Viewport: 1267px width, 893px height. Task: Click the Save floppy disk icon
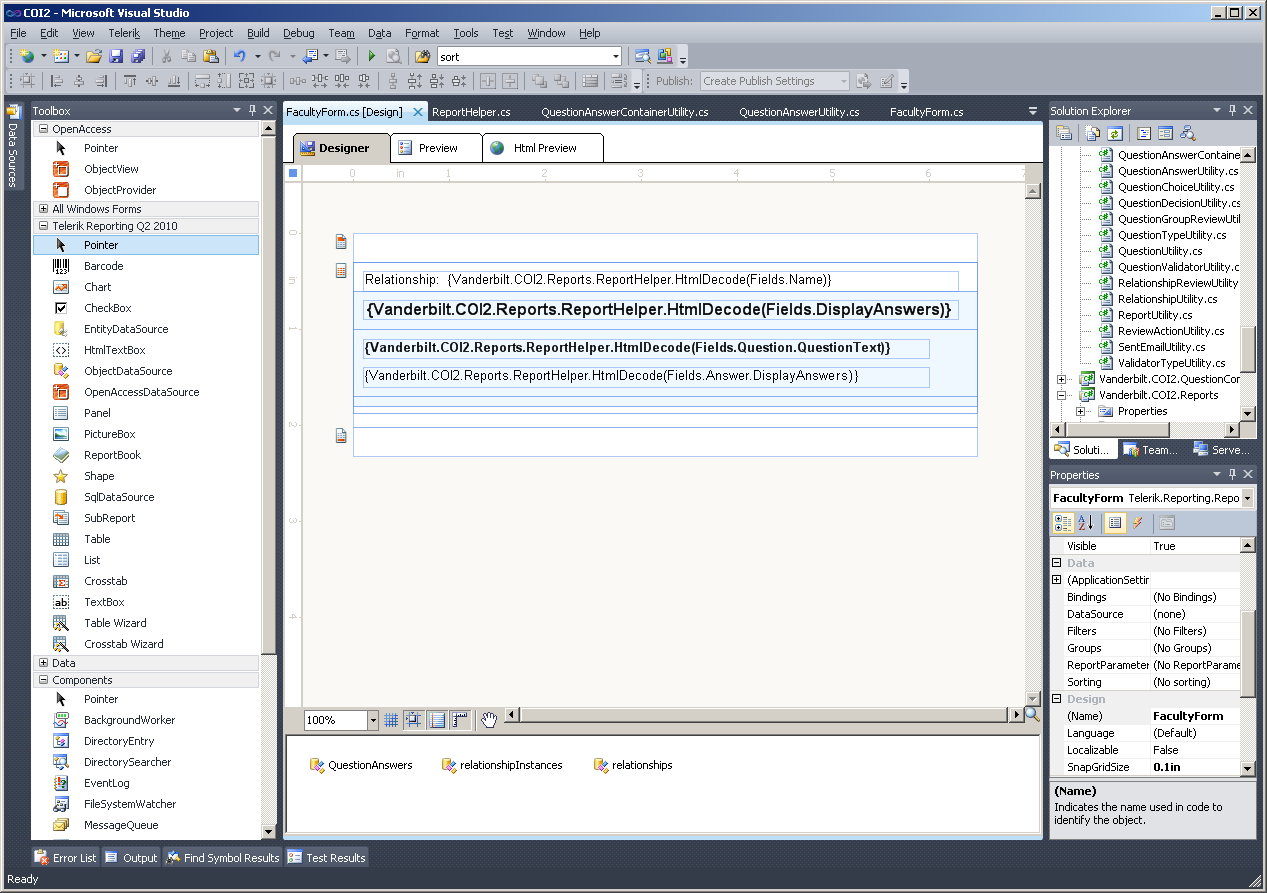click(x=116, y=56)
